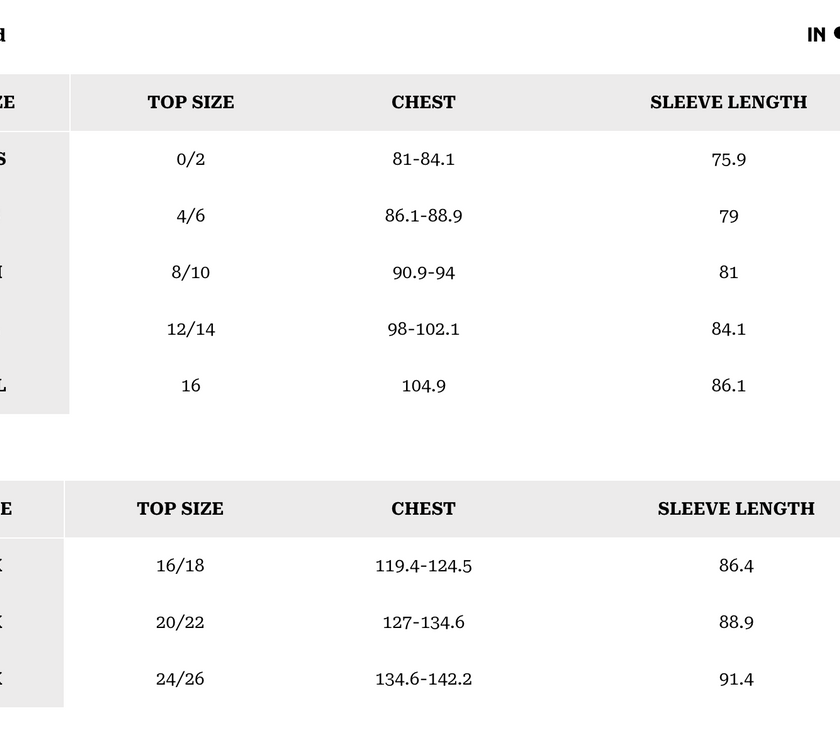Select the 8/10 top size cell
Viewport: 840px width, 740px height.
pos(191,272)
